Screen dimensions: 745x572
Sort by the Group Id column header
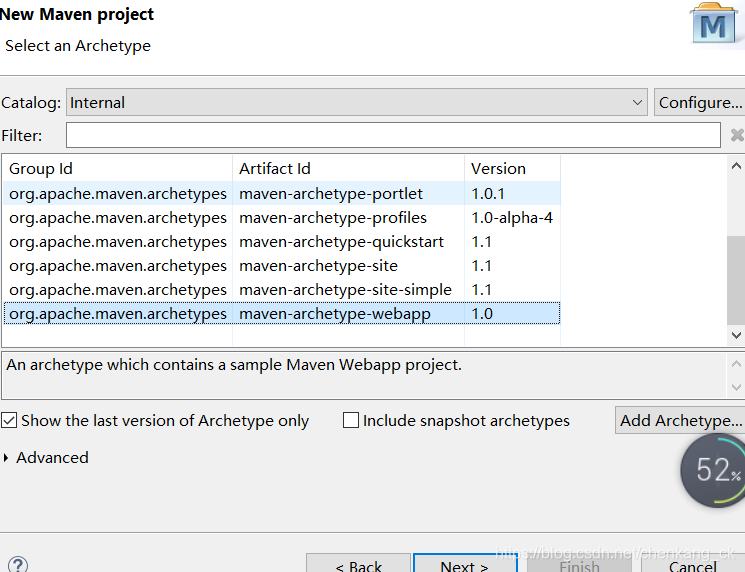(117, 169)
